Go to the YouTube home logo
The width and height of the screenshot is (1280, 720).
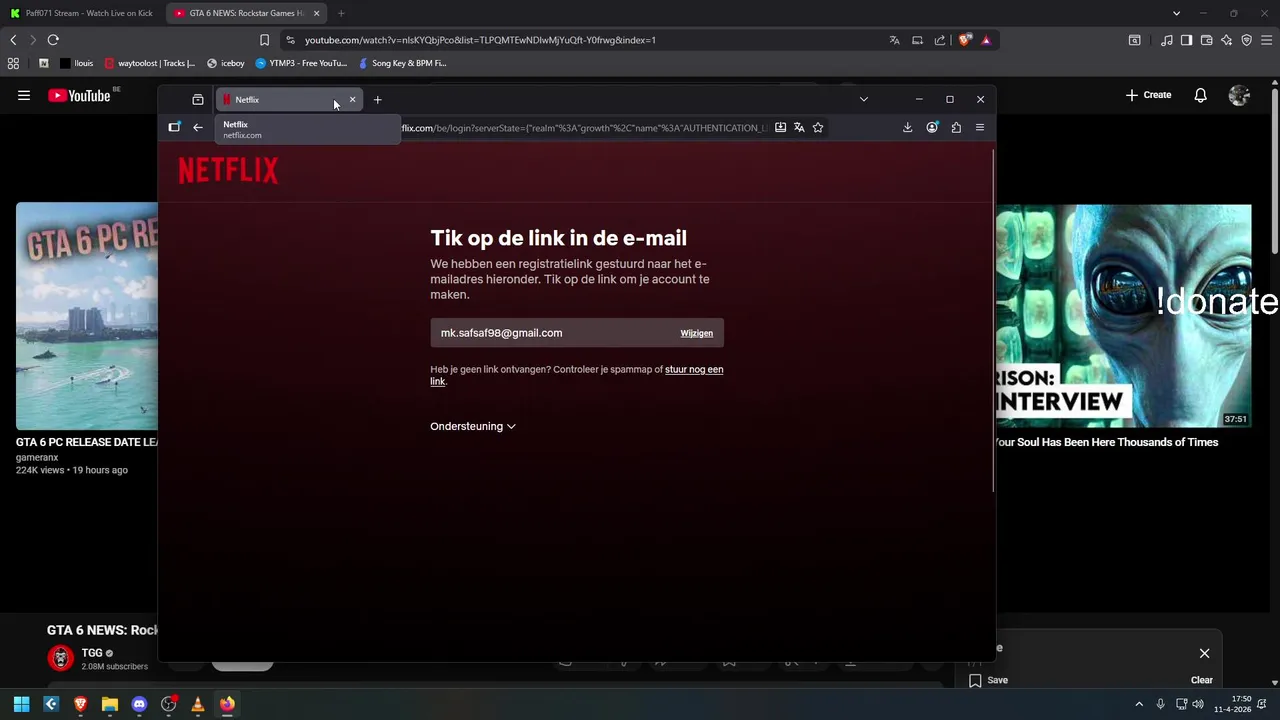(79, 95)
